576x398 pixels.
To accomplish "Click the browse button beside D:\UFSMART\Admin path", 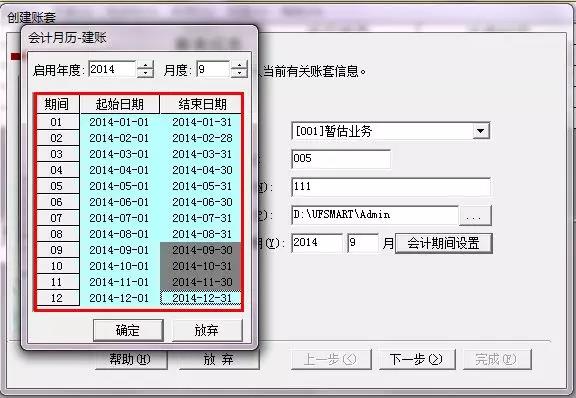I will point(475,215).
